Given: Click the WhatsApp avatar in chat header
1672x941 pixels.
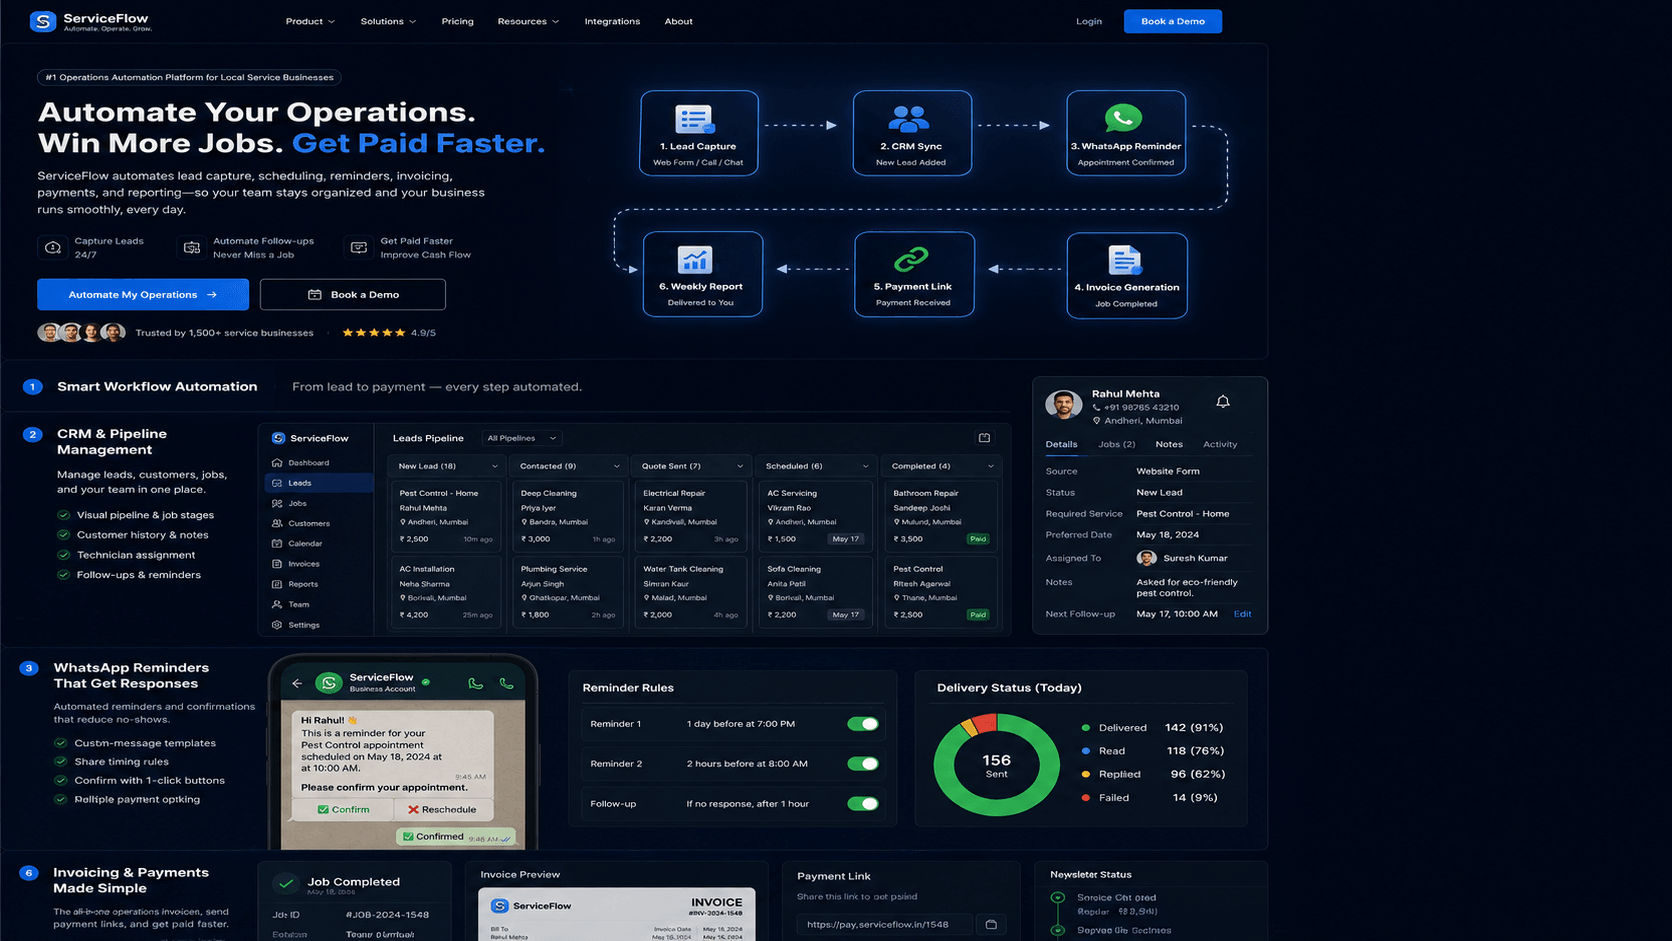Looking at the screenshot, I should (x=328, y=683).
